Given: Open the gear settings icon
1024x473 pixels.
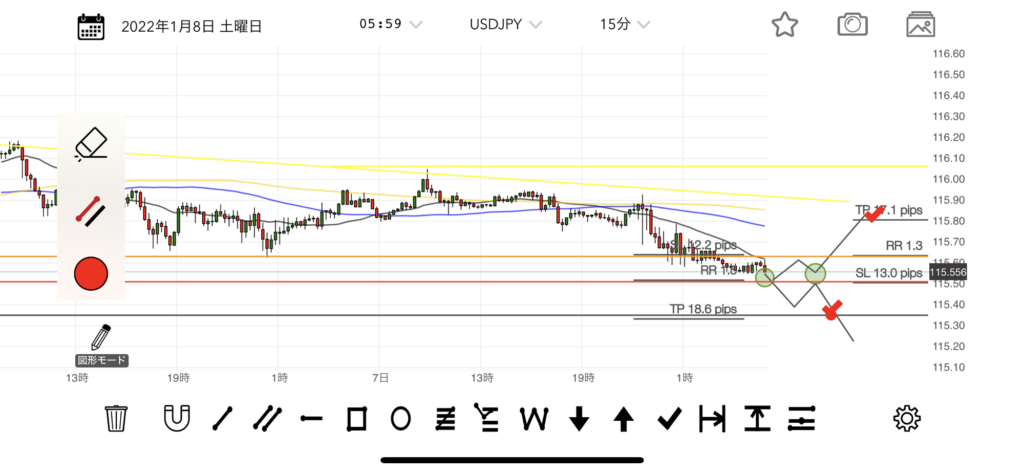Looking at the screenshot, I should [x=906, y=418].
